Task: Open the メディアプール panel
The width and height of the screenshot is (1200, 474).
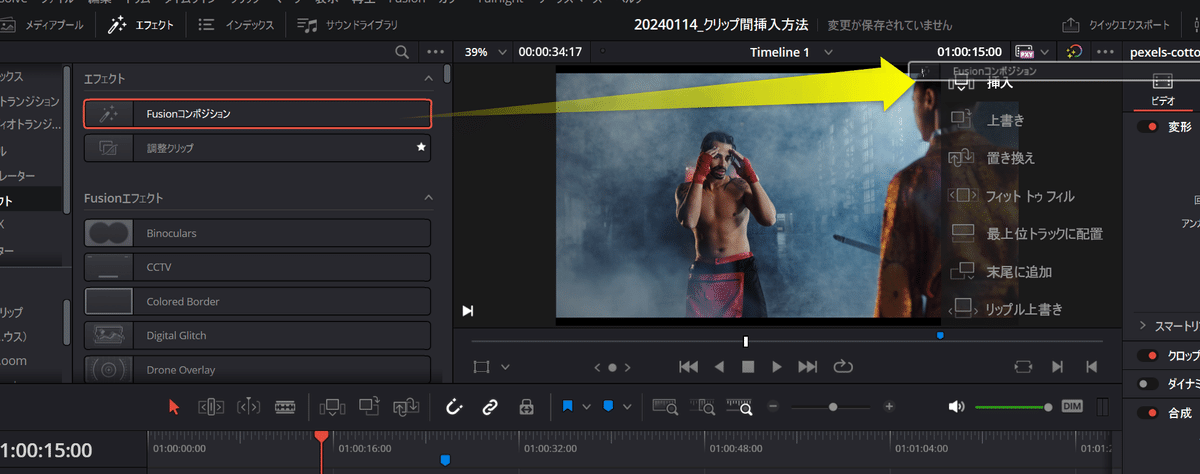Action: pyautogui.click(x=42, y=25)
